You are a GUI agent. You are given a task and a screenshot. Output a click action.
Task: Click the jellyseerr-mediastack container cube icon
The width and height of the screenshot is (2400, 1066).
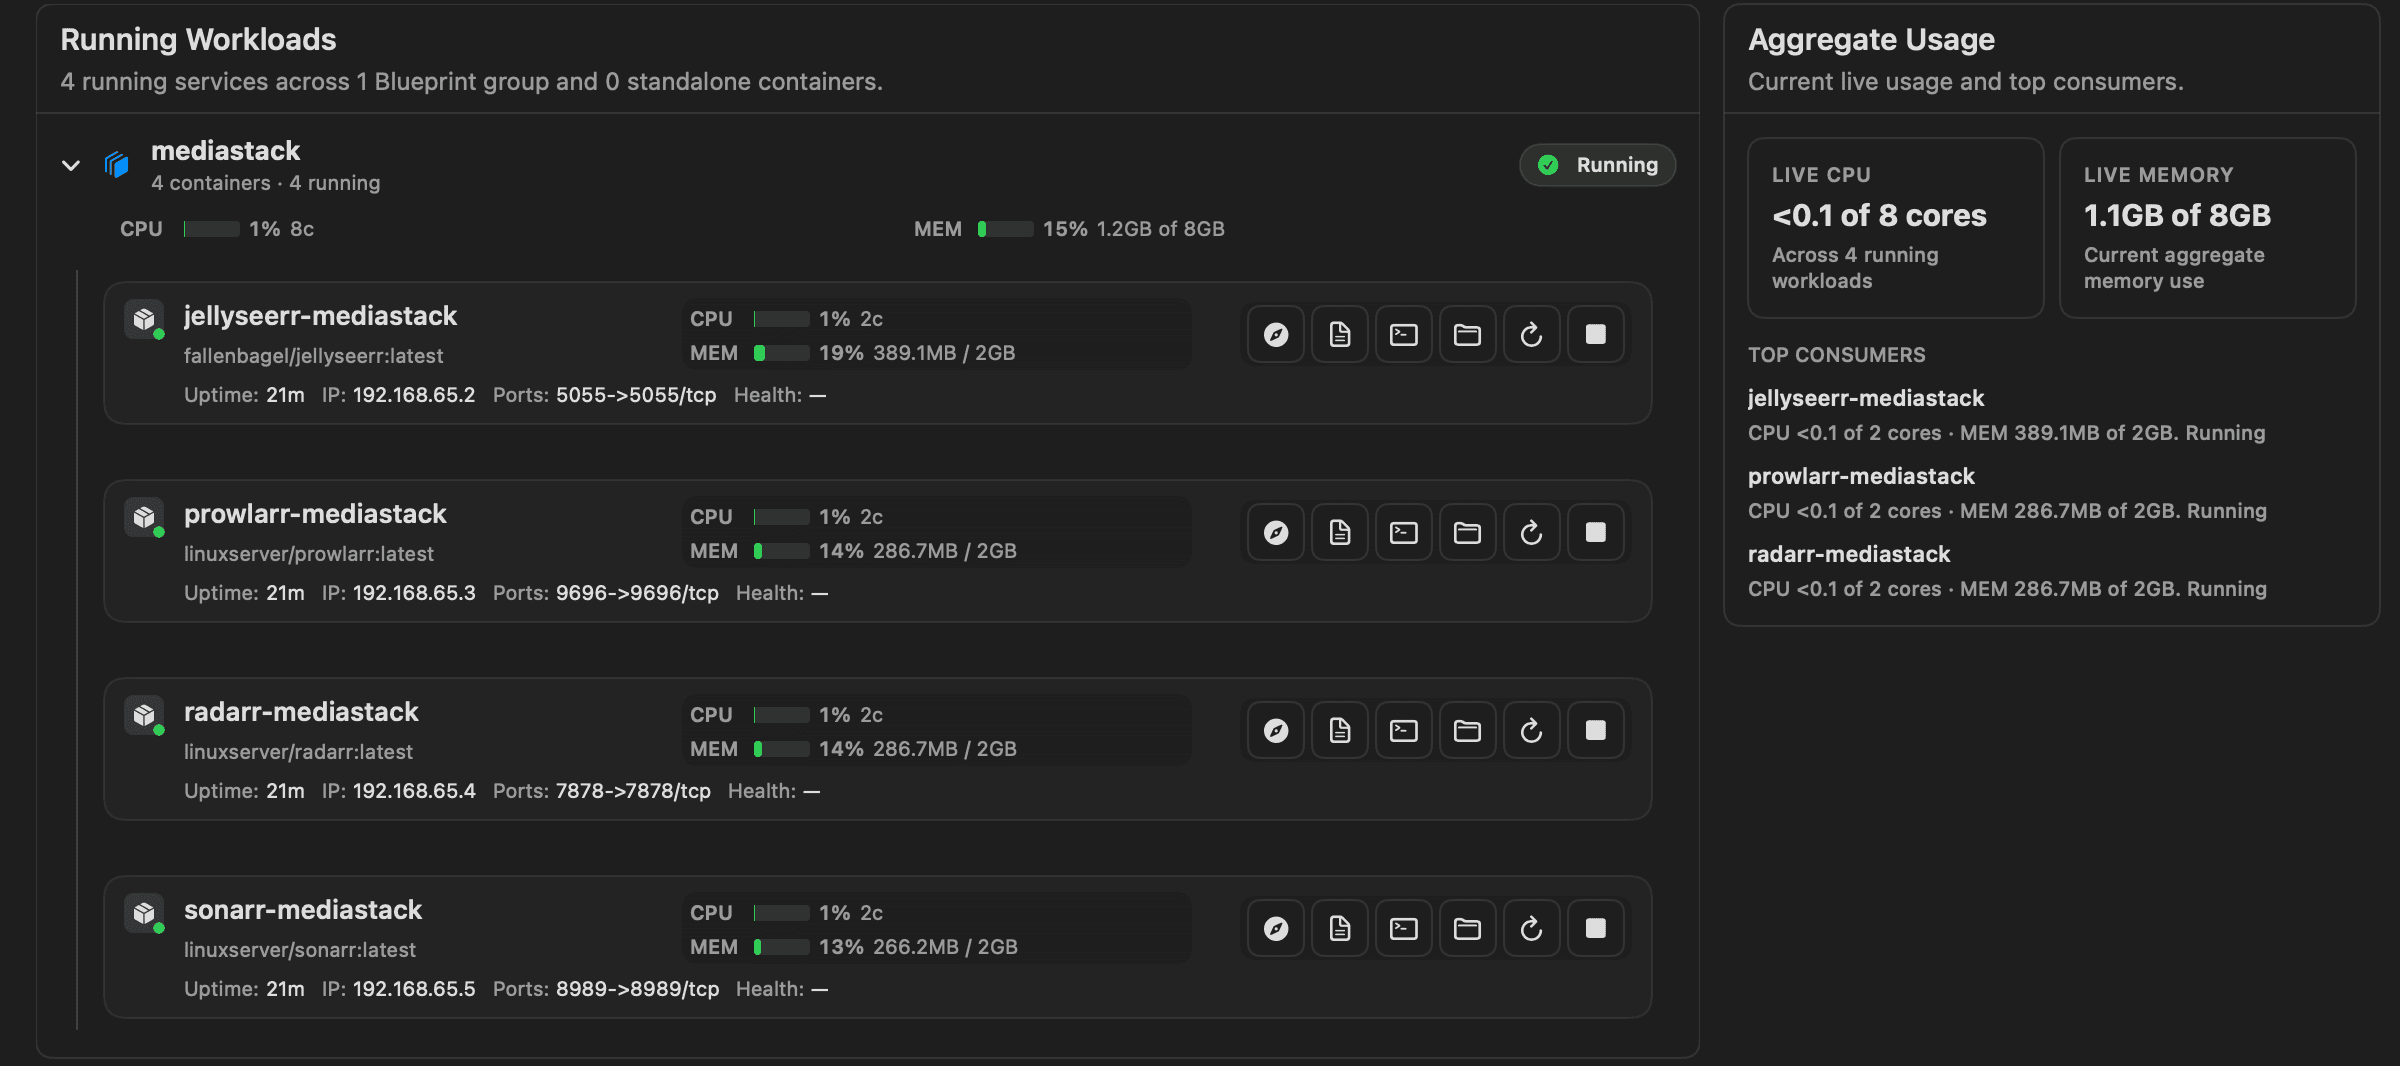[x=144, y=319]
